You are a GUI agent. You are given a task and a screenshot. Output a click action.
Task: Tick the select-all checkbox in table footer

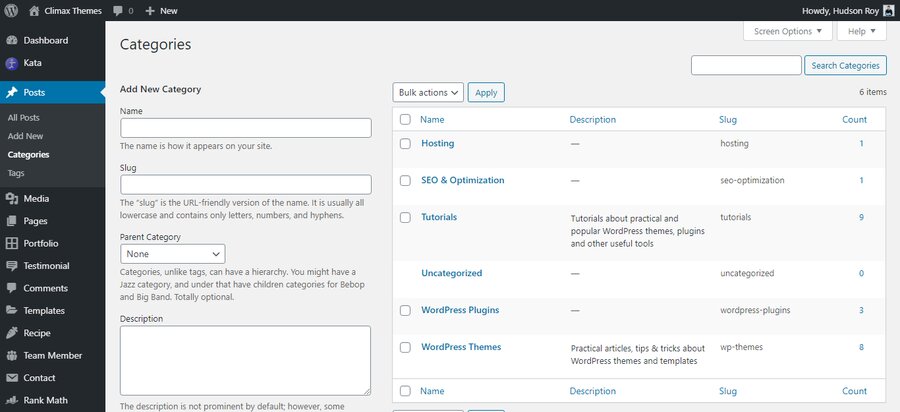pyautogui.click(x=405, y=391)
